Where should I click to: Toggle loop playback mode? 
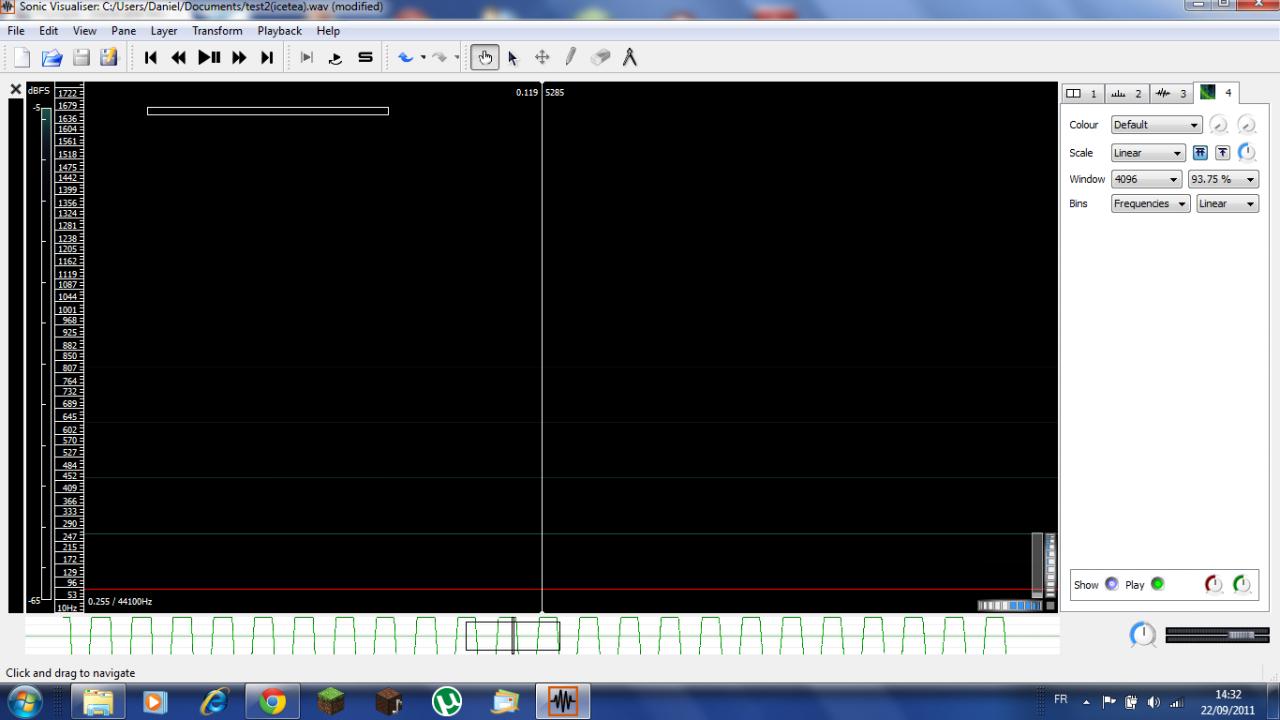[x=336, y=58]
